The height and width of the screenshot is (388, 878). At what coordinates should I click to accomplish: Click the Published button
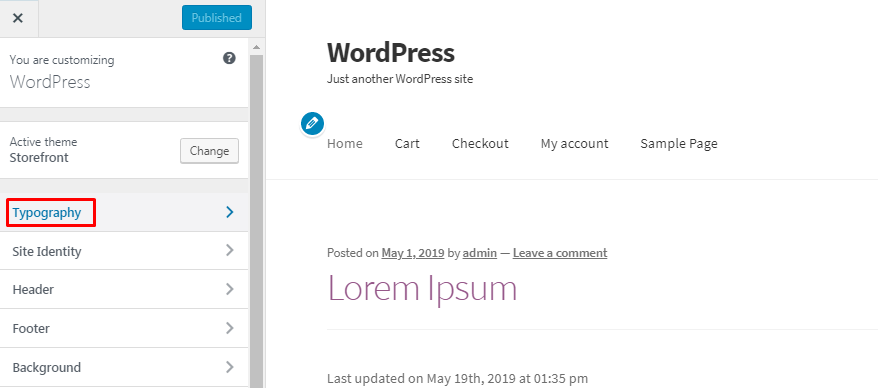point(217,18)
